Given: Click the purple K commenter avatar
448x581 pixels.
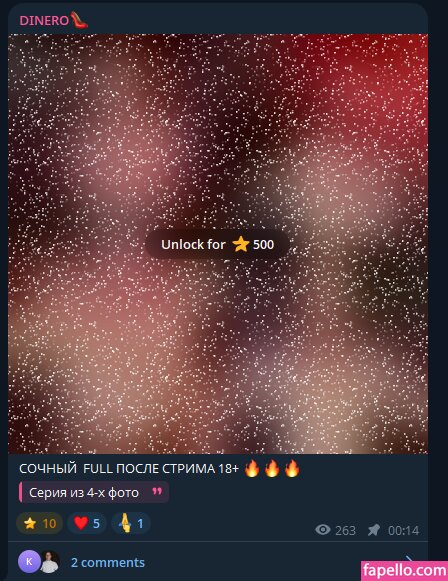Looking at the screenshot, I should pyautogui.click(x=29, y=562).
